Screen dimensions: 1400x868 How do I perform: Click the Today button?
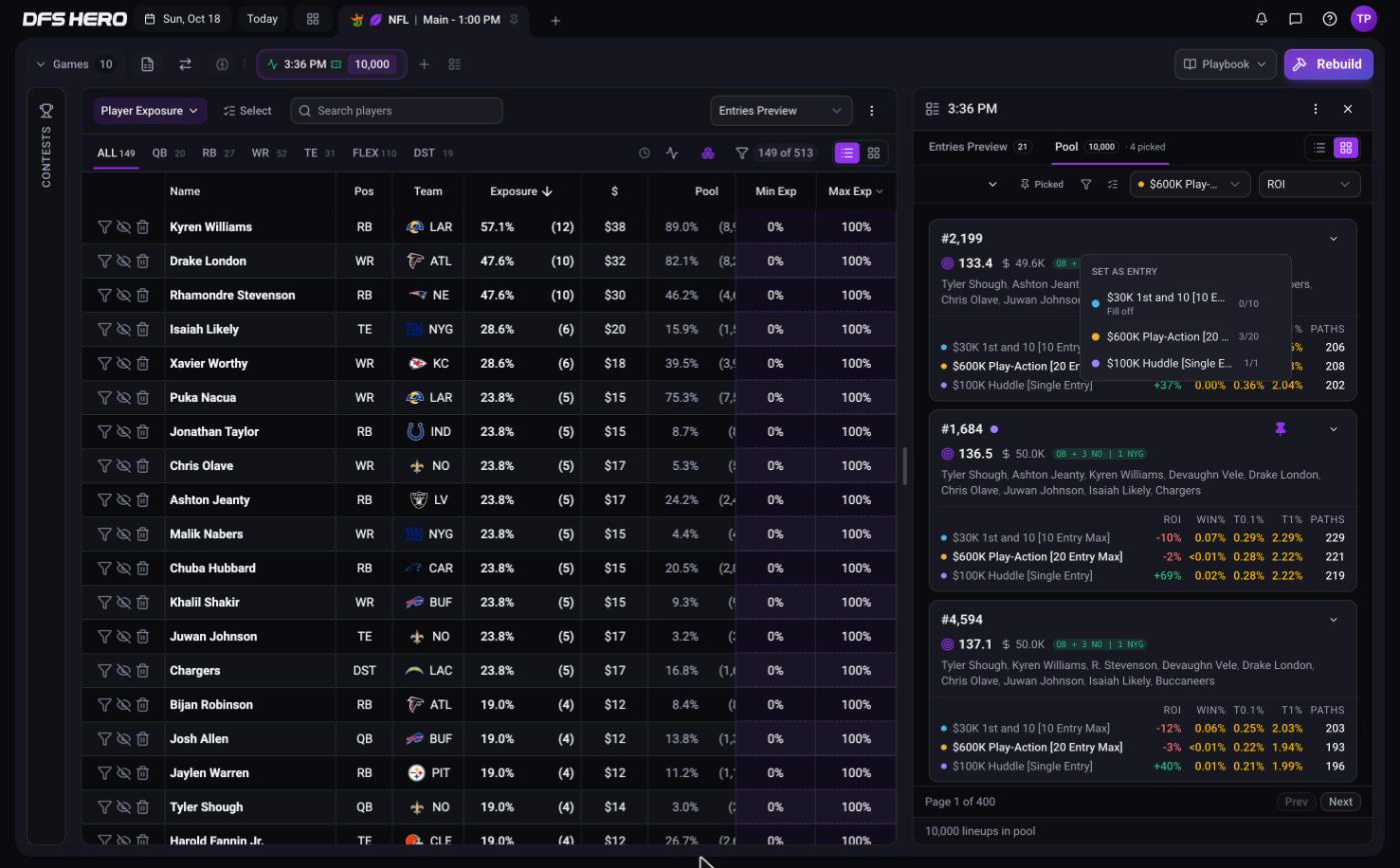pyautogui.click(x=262, y=19)
